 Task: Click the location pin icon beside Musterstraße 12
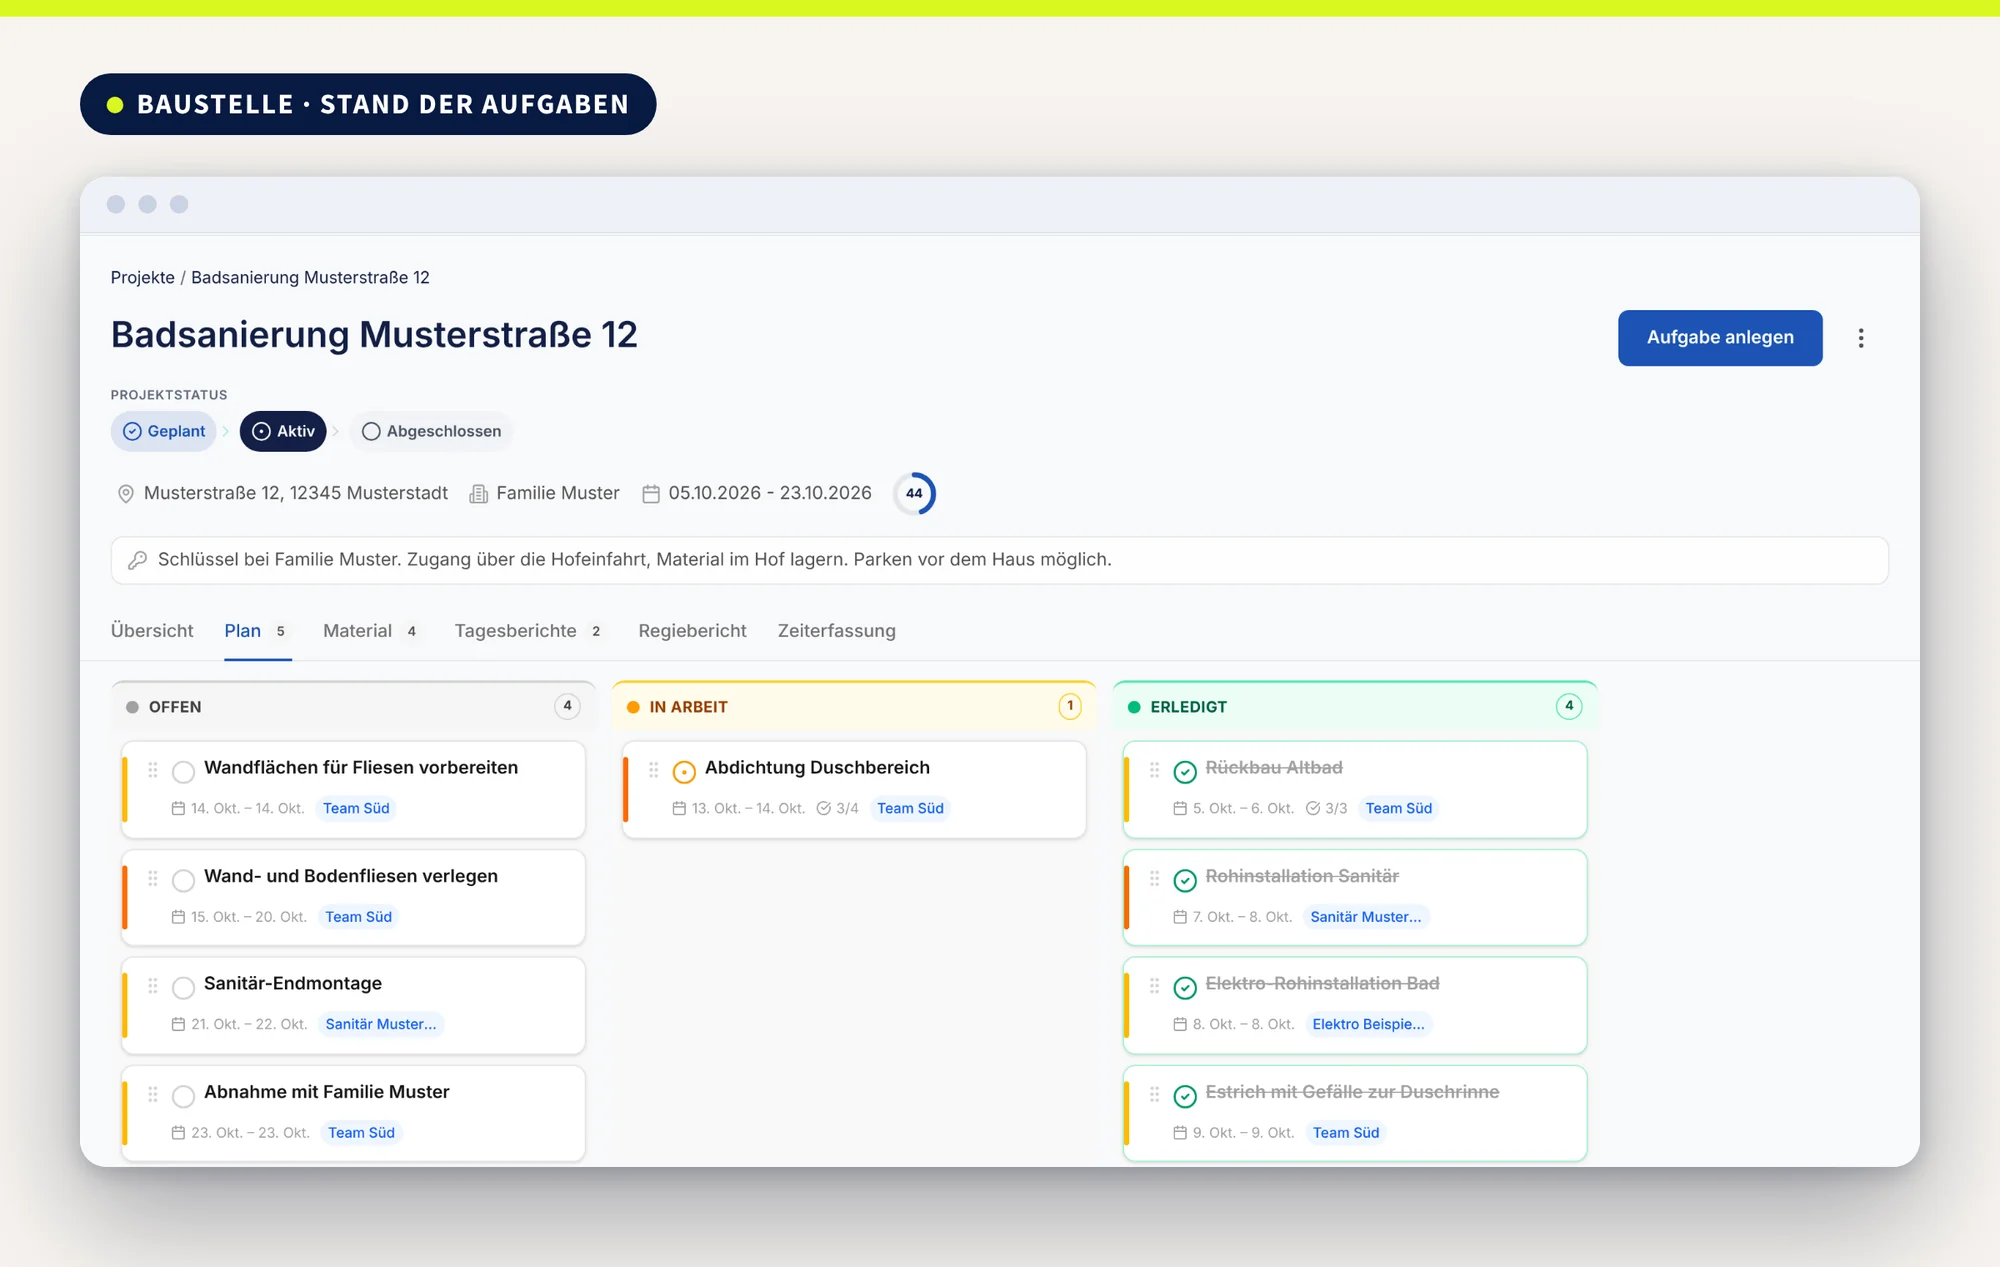pos(126,494)
